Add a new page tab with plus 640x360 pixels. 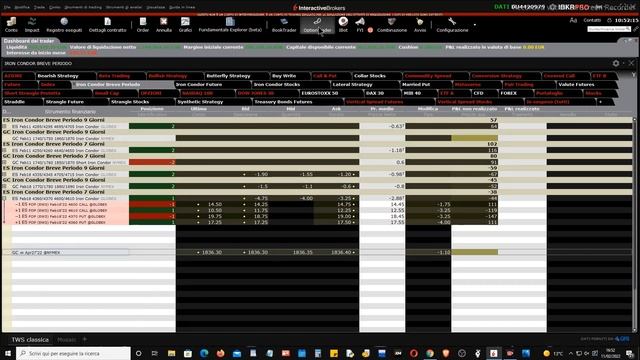click(x=600, y=102)
